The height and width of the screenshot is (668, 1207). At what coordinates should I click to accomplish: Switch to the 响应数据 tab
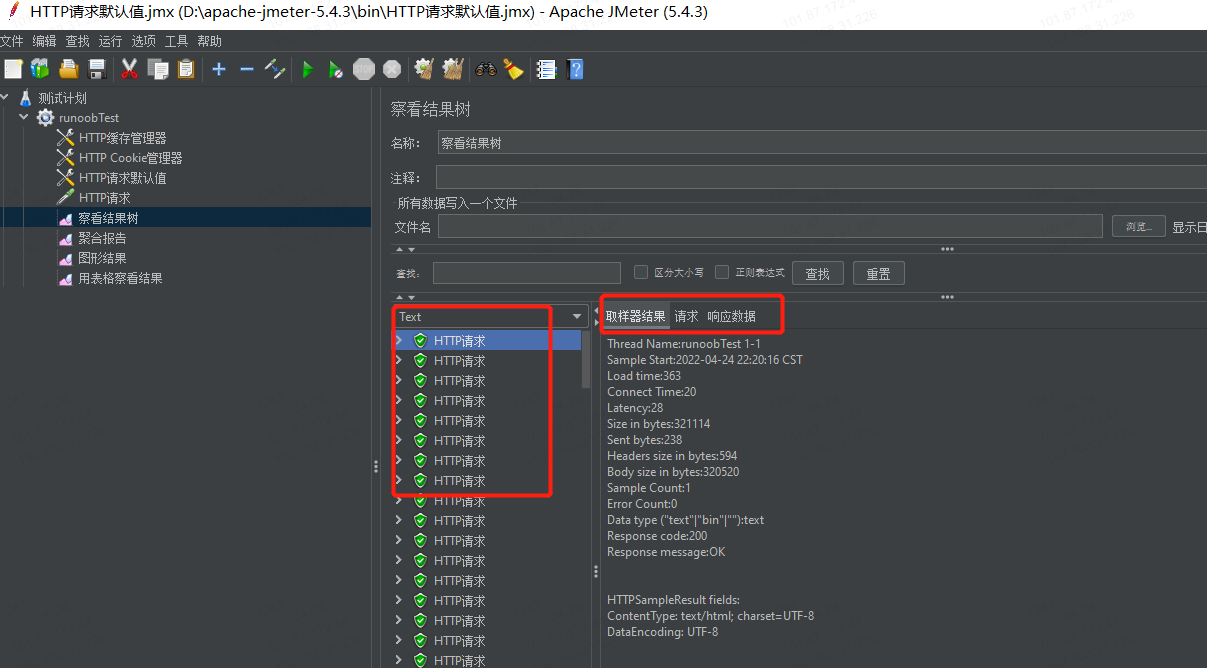(x=731, y=316)
